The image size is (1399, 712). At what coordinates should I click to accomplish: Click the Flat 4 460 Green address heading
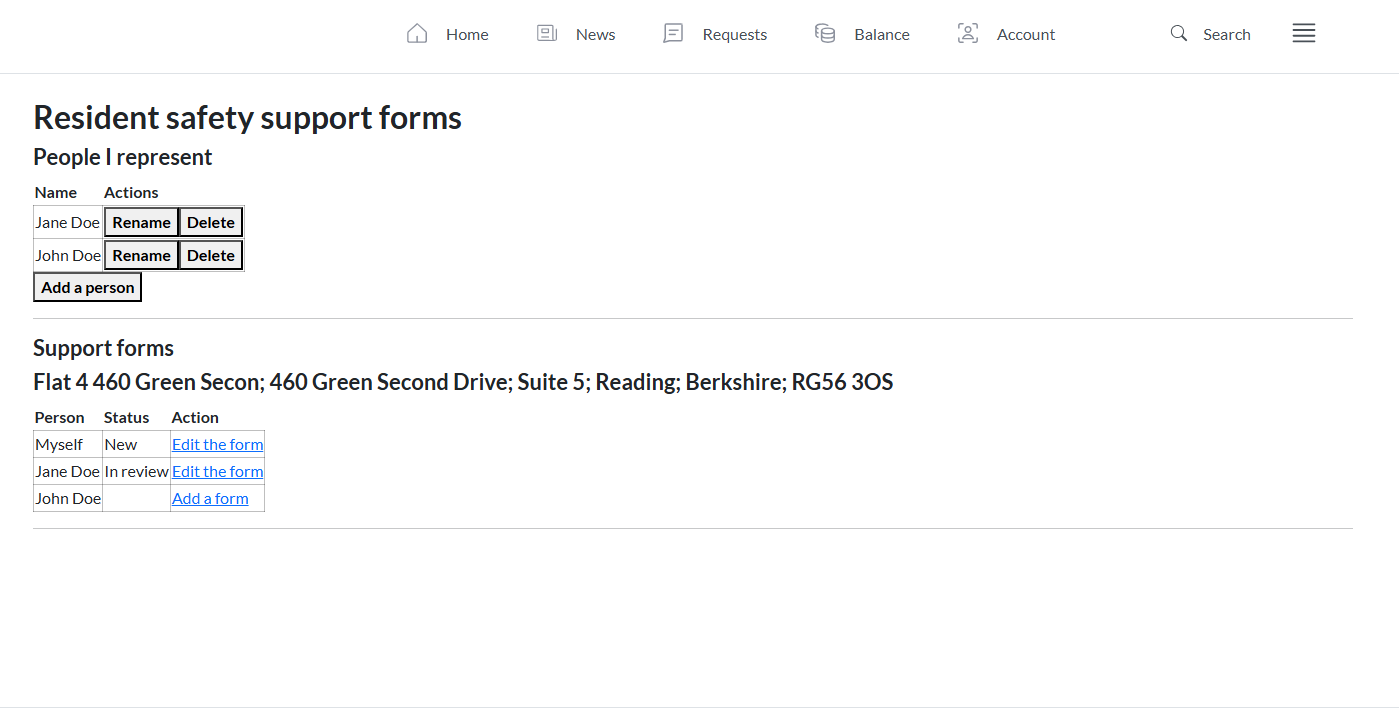pyautogui.click(x=463, y=382)
